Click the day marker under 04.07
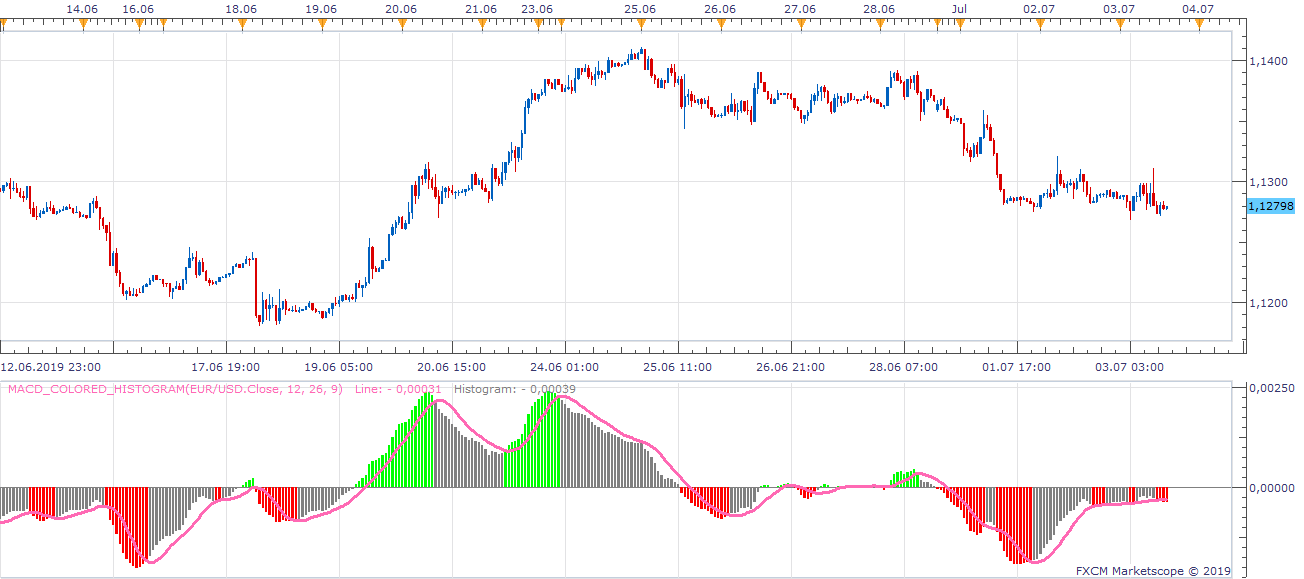This screenshot has height=579, width=1304. 1199,22
